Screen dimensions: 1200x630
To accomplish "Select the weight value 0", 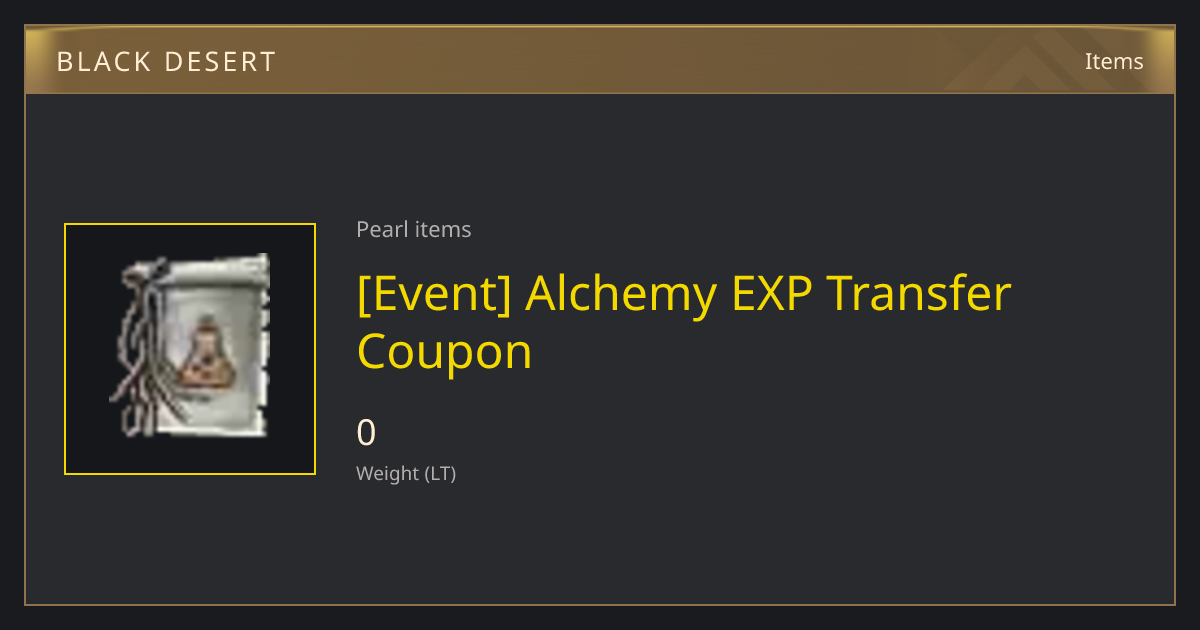I will point(367,433).
